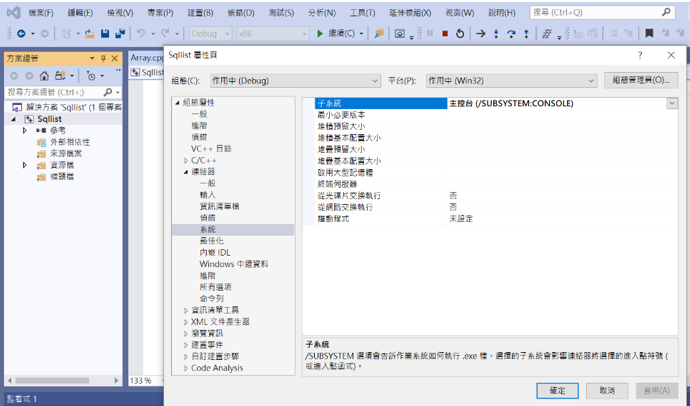The width and height of the screenshot is (690, 406).
Task: Open the 編輯(E) menu
Action: click(80, 13)
